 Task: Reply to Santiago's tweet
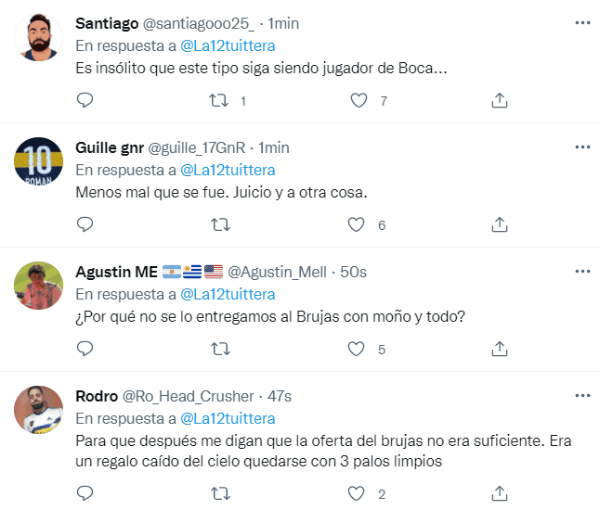tap(85, 100)
